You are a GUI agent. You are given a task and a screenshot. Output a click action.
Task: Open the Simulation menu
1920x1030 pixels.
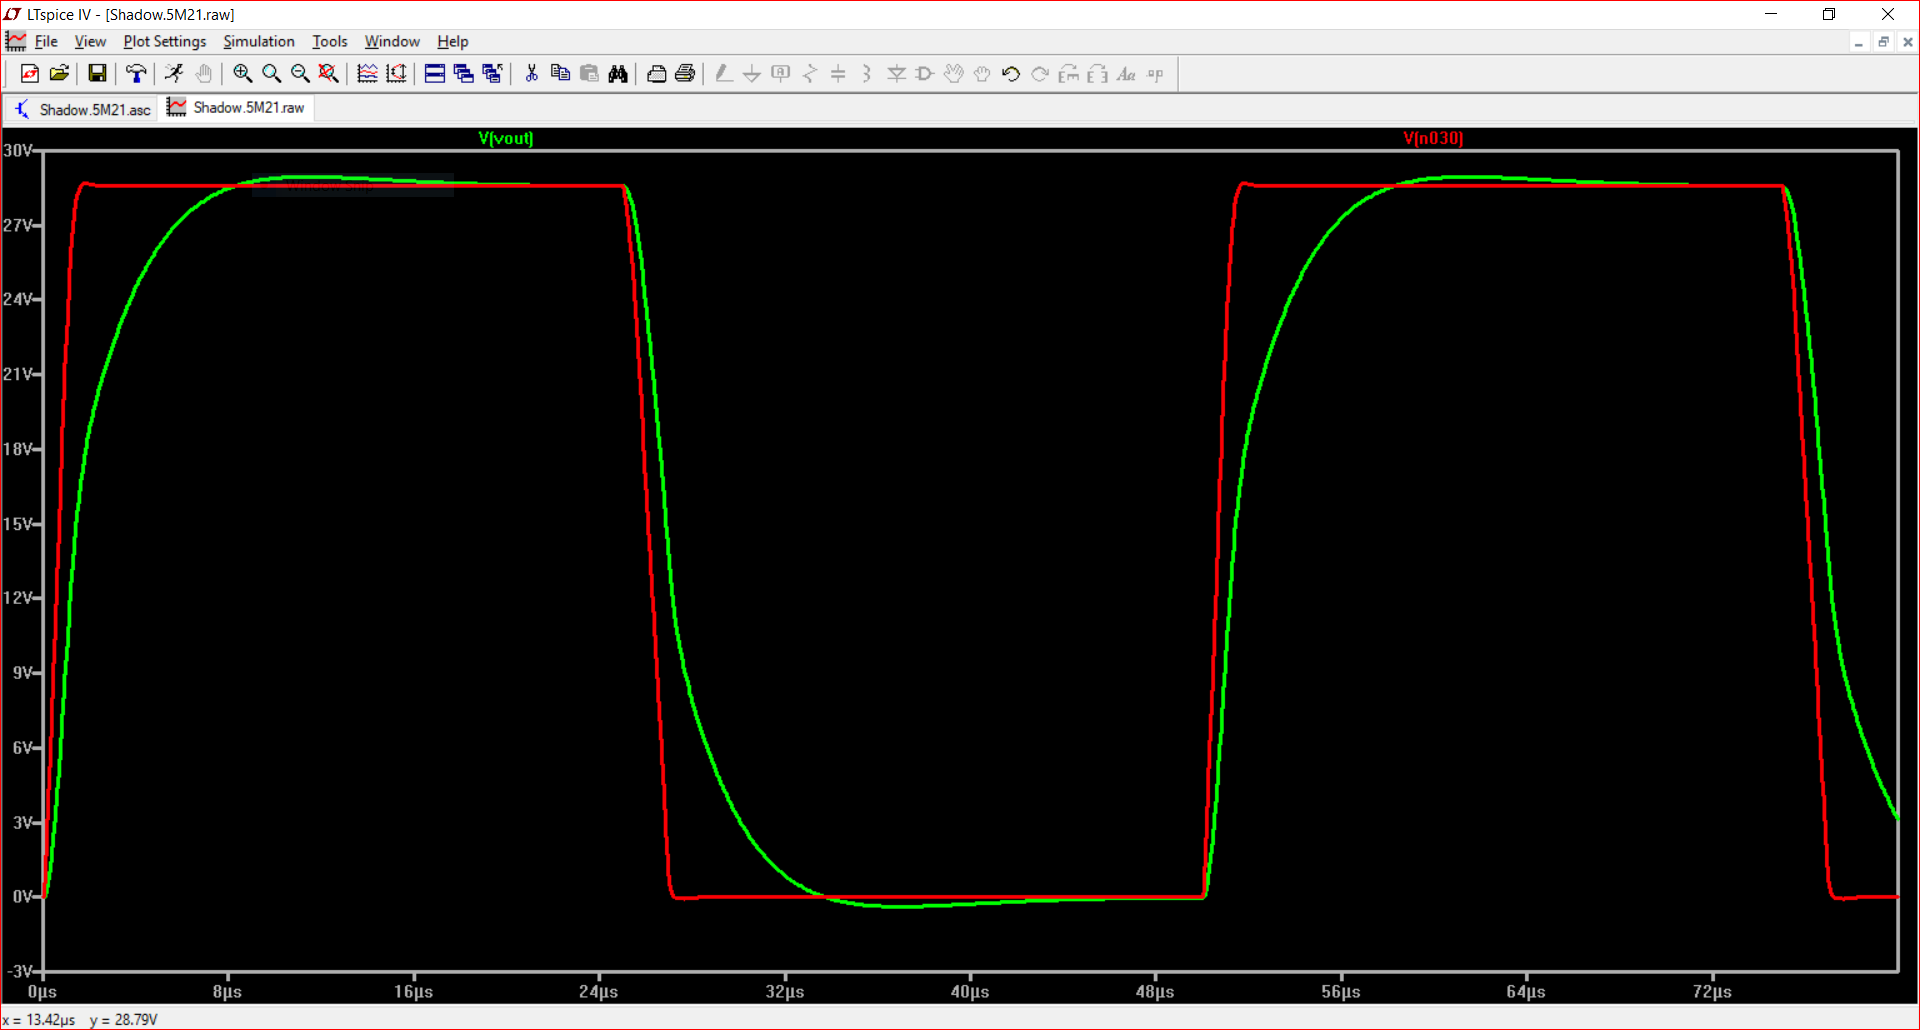point(258,41)
